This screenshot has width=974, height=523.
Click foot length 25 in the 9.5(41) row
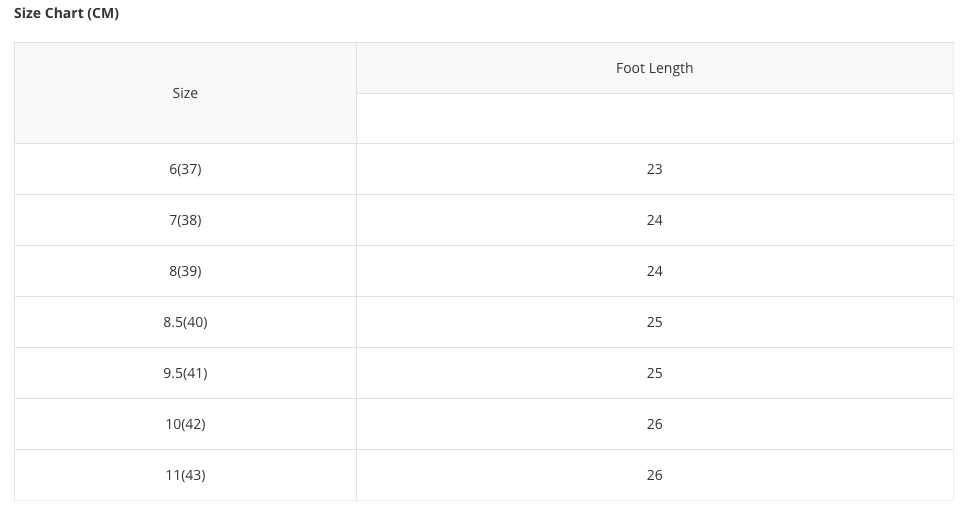click(654, 373)
